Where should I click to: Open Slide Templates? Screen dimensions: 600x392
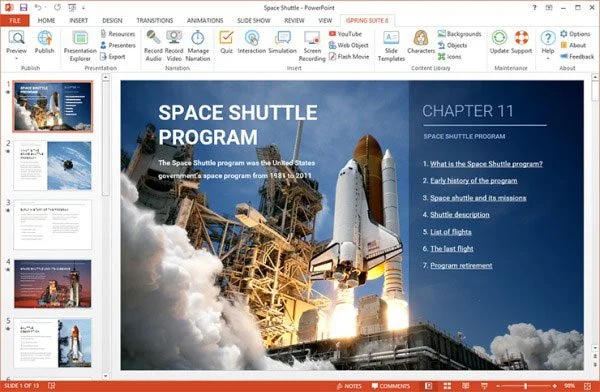(391, 46)
